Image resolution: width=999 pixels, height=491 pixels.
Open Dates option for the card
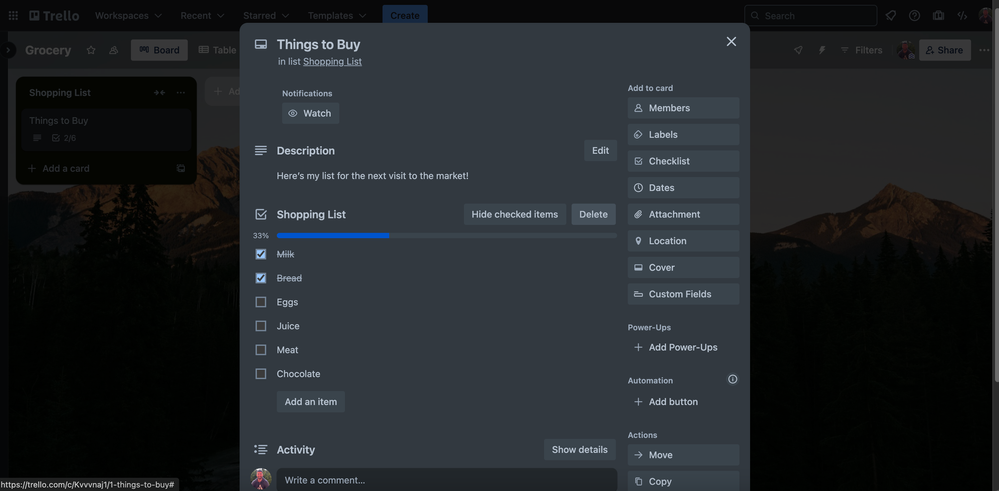click(683, 188)
